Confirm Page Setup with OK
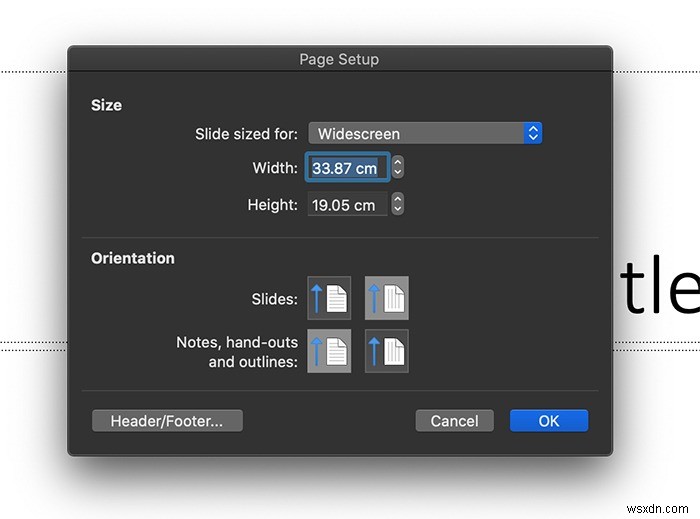The width and height of the screenshot is (700, 519). 549,421
